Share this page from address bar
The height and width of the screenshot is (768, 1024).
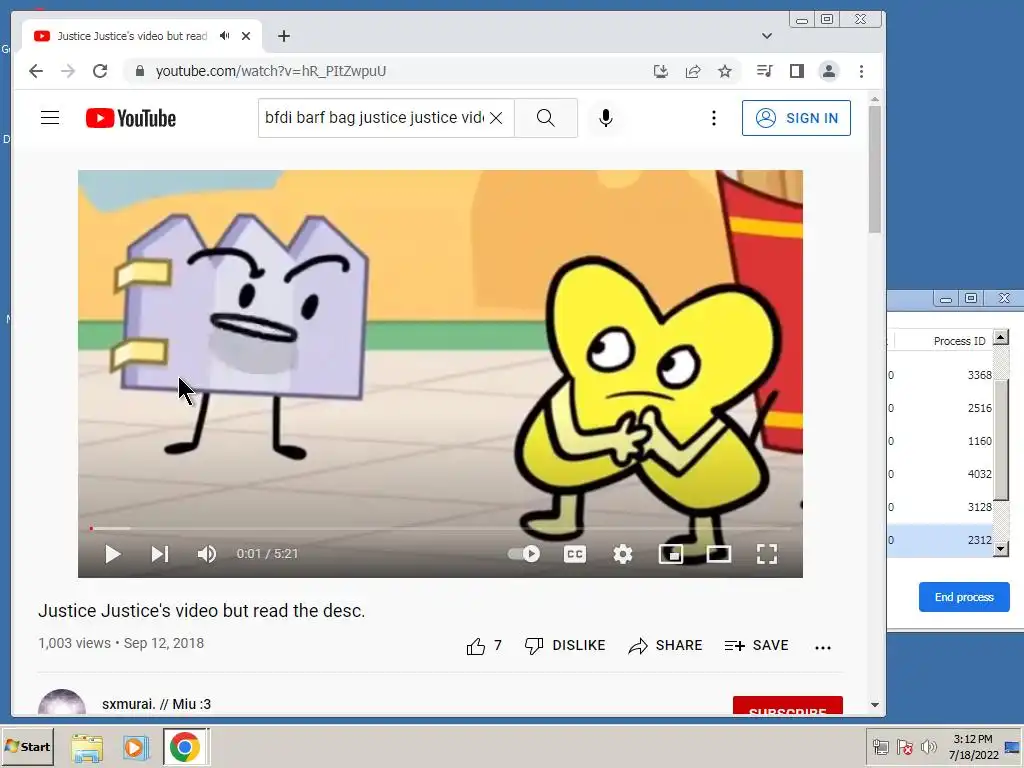pos(693,71)
